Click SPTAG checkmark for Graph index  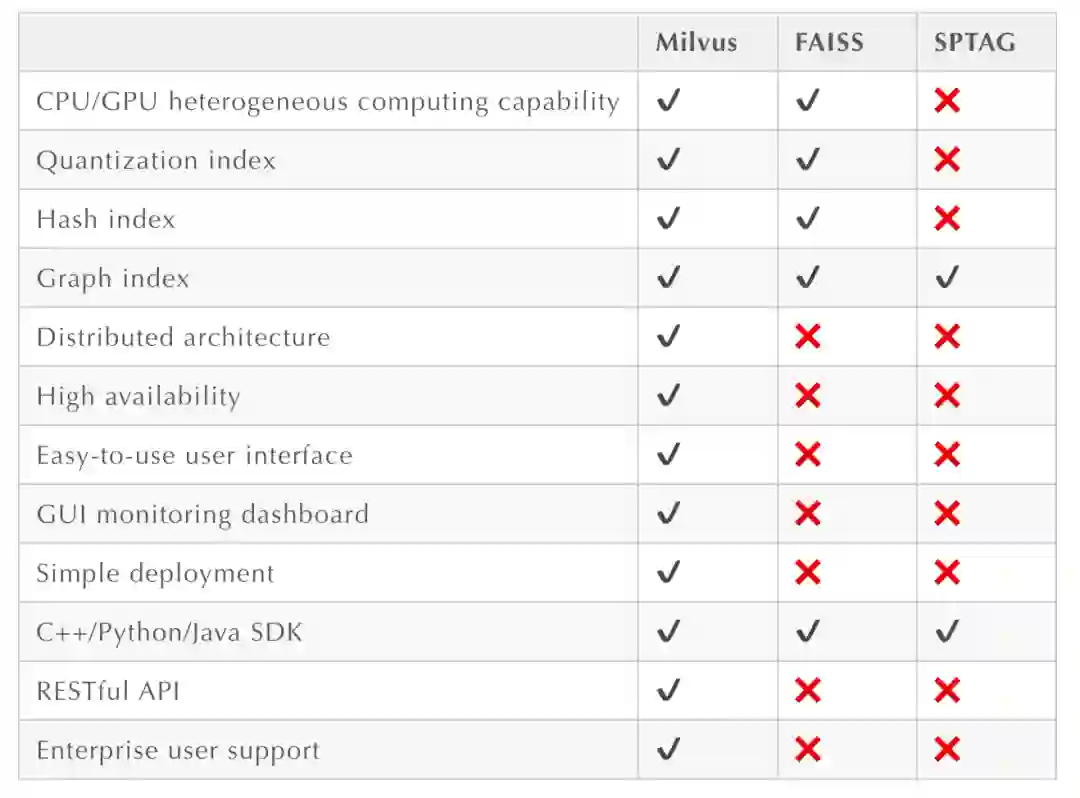(x=947, y=278)
